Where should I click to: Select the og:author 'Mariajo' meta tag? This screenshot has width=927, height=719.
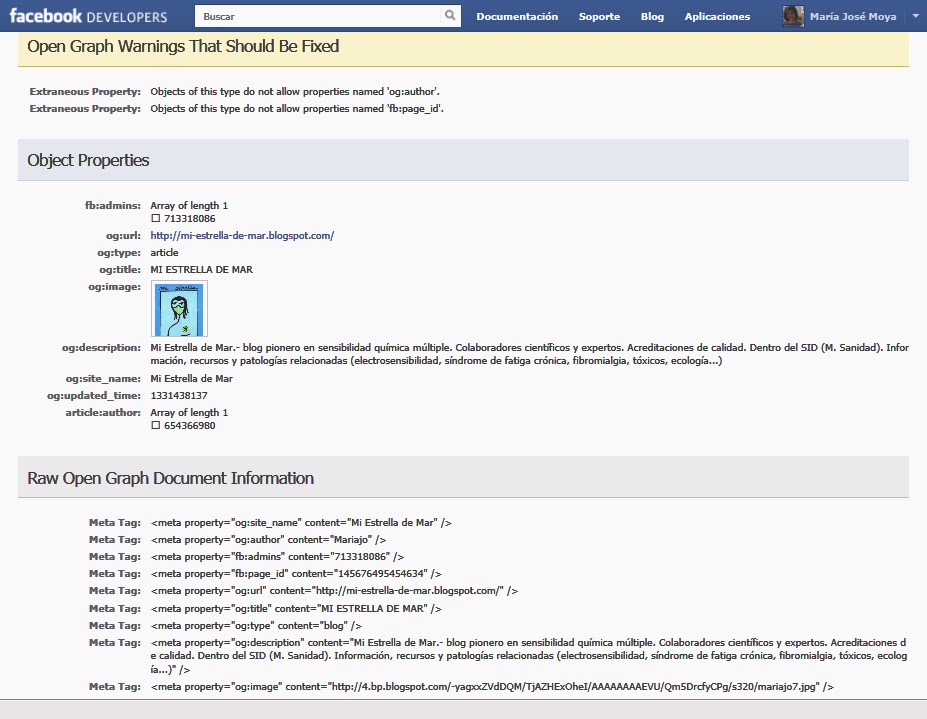pos(268,540)
